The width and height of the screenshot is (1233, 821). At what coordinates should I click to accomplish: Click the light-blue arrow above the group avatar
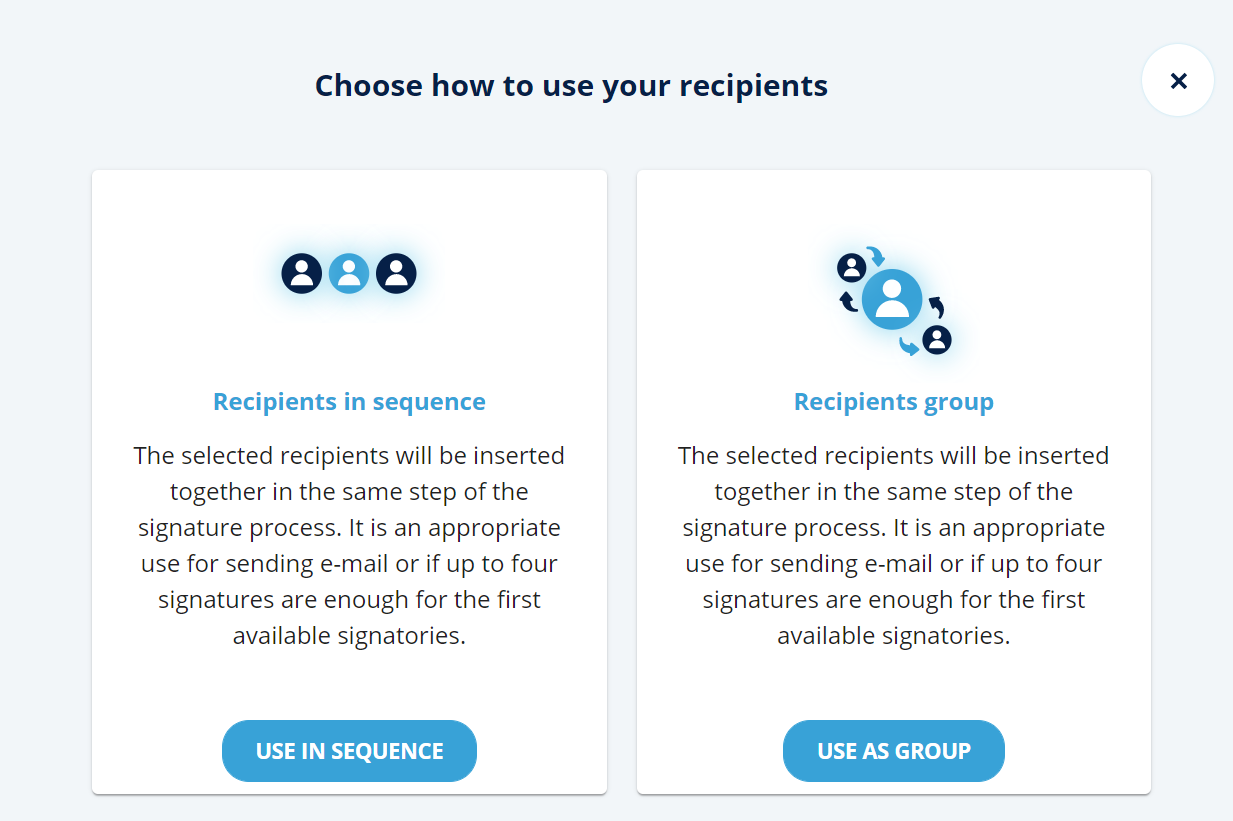click(x=876, y=256)
